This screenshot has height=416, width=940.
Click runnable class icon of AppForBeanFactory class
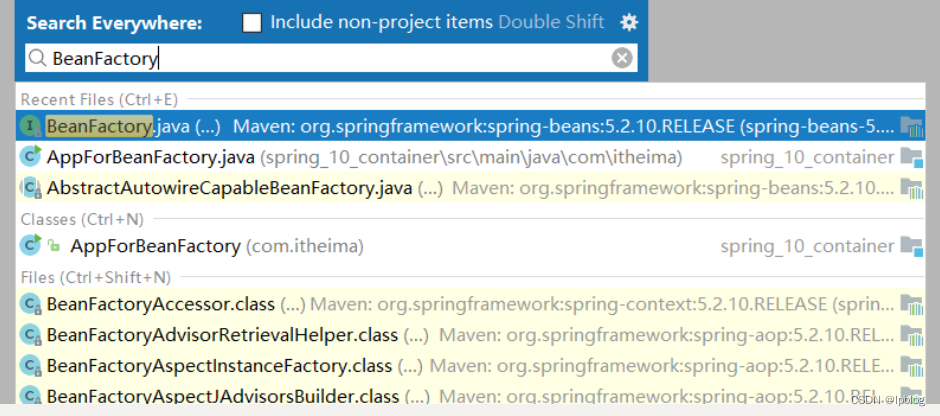pyautogui.click(x=30, y=245)
